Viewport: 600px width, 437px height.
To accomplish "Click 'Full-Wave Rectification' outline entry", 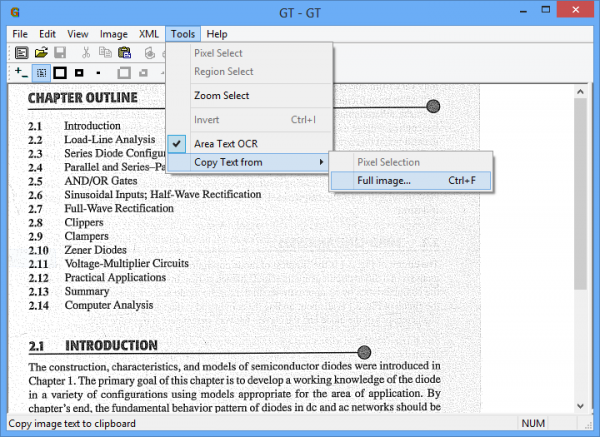I will coord(119,209).
